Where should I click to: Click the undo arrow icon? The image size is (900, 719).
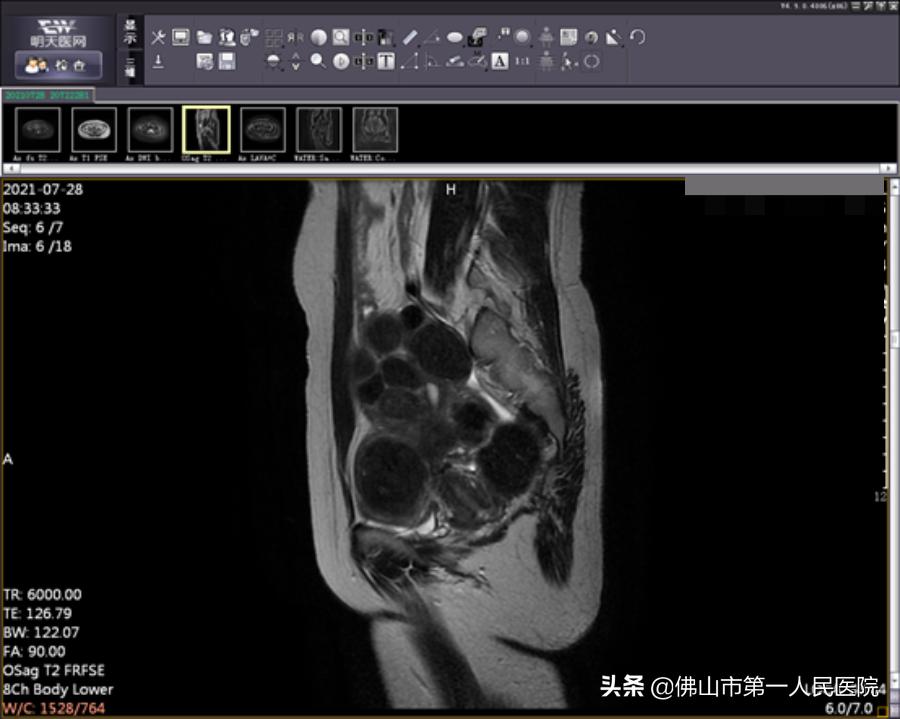[x=637, y=37]
